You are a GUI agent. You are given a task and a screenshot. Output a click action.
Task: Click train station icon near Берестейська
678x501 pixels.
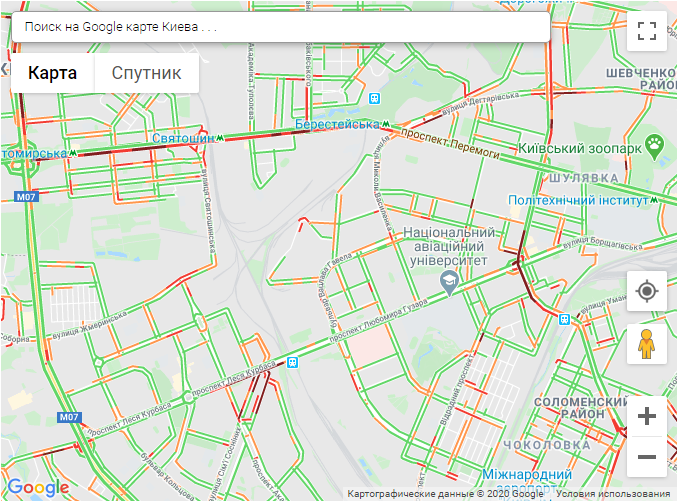374,99
